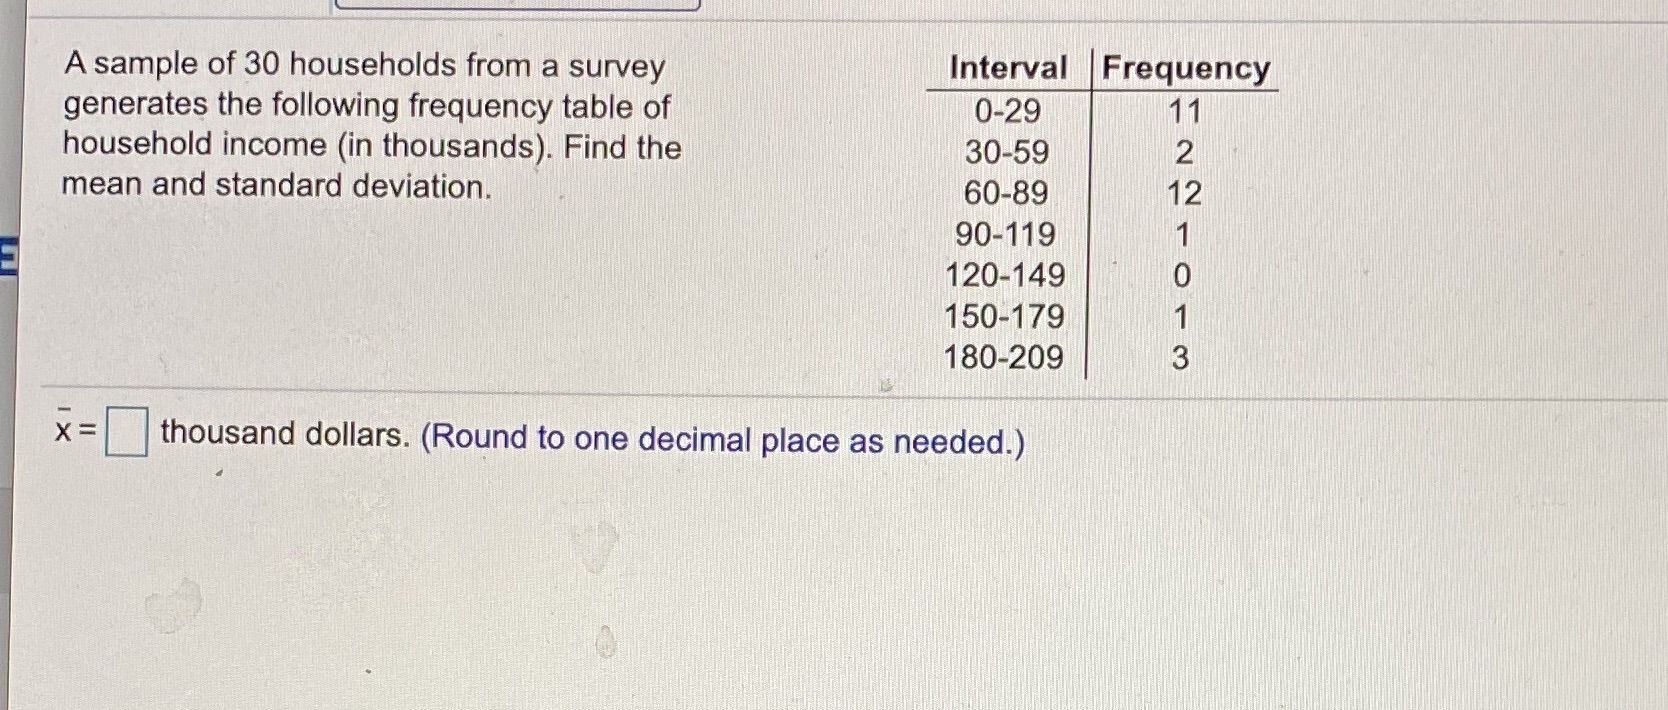Image resolution: width=1668 pixels, height=710 pixels.
Task: Select the 30-59 interval cell
Action: [x=1007, y=152]
